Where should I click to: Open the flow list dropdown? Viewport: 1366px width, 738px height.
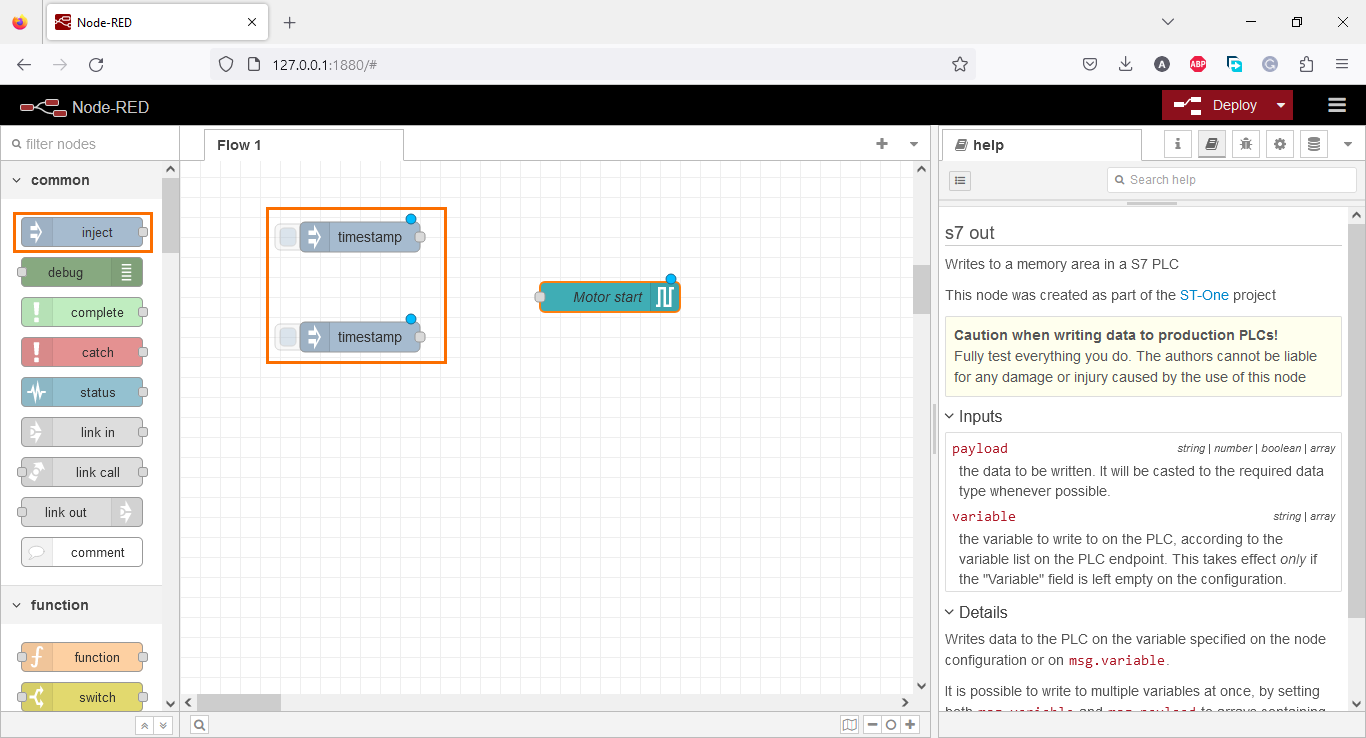click(913, 144)
